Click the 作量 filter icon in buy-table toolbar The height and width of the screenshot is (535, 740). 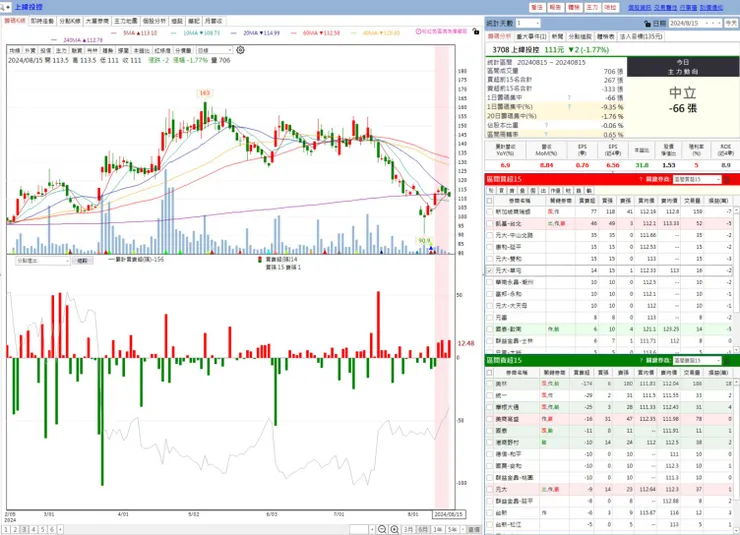coord(555,191)
